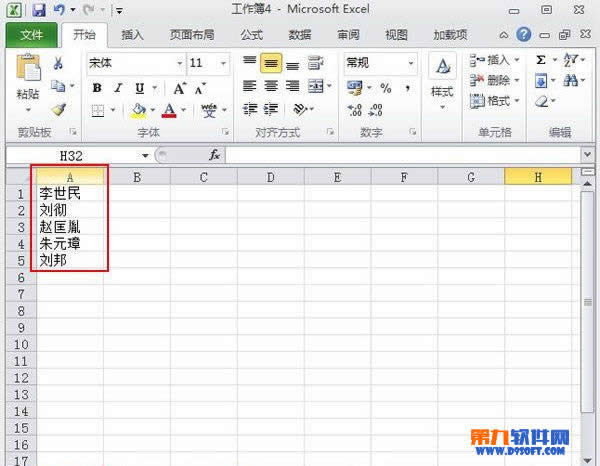600x466 pixels.
Task: Switch to the 页面布局 (Page Layout) tab
Action: 192,35
